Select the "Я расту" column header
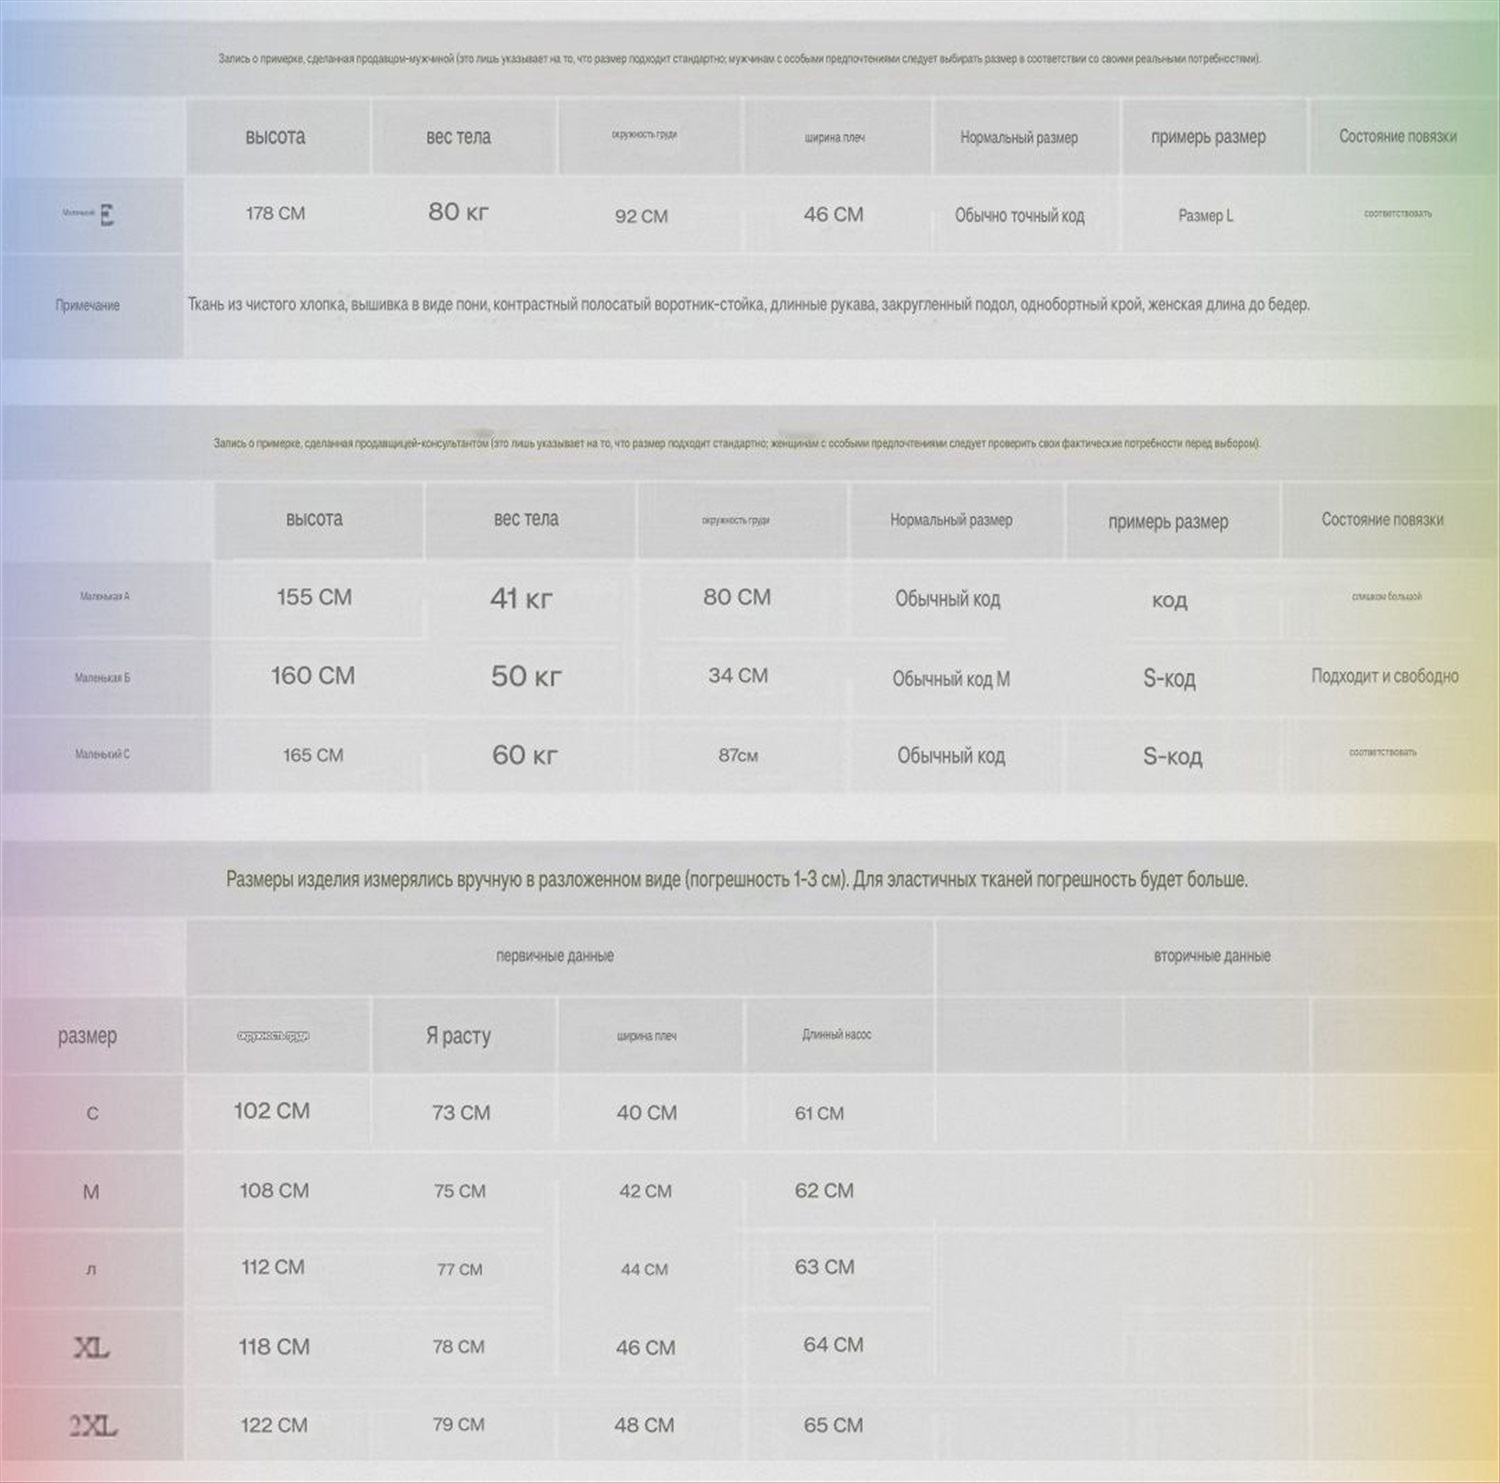Screen dimensions: 1500x1483 458,1036
